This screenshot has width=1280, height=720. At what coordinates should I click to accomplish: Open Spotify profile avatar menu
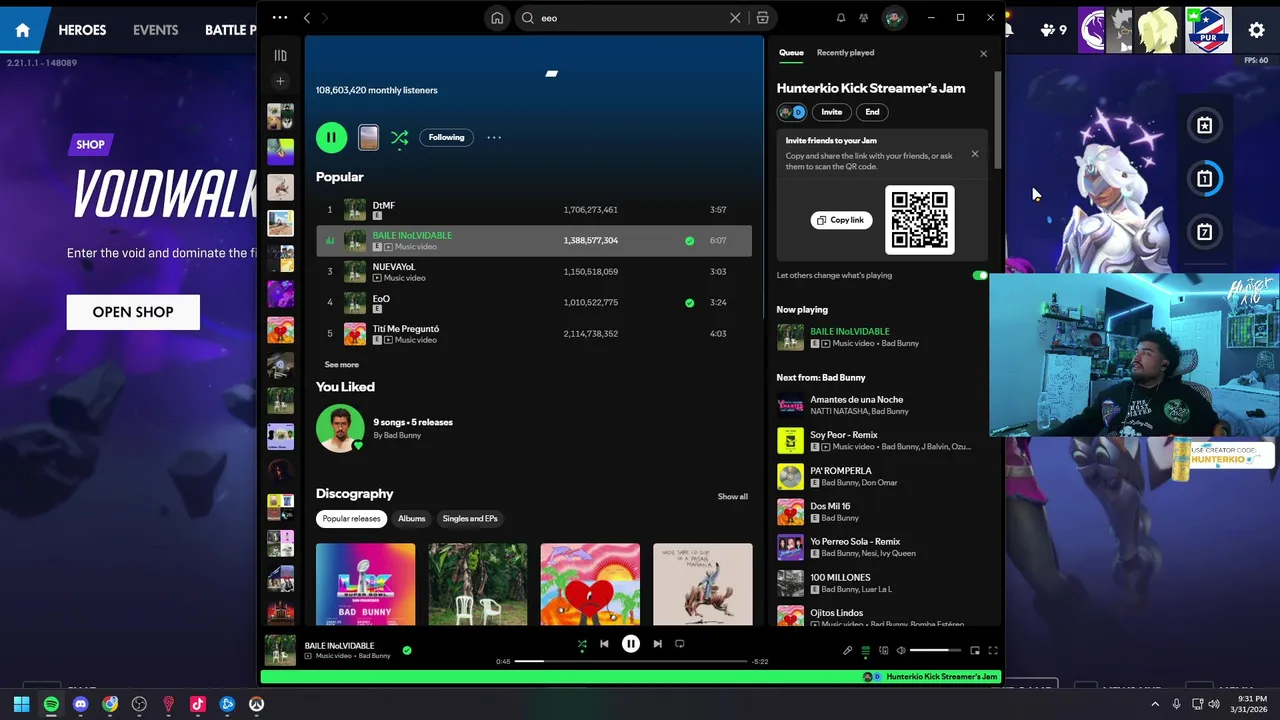(894, 18)
